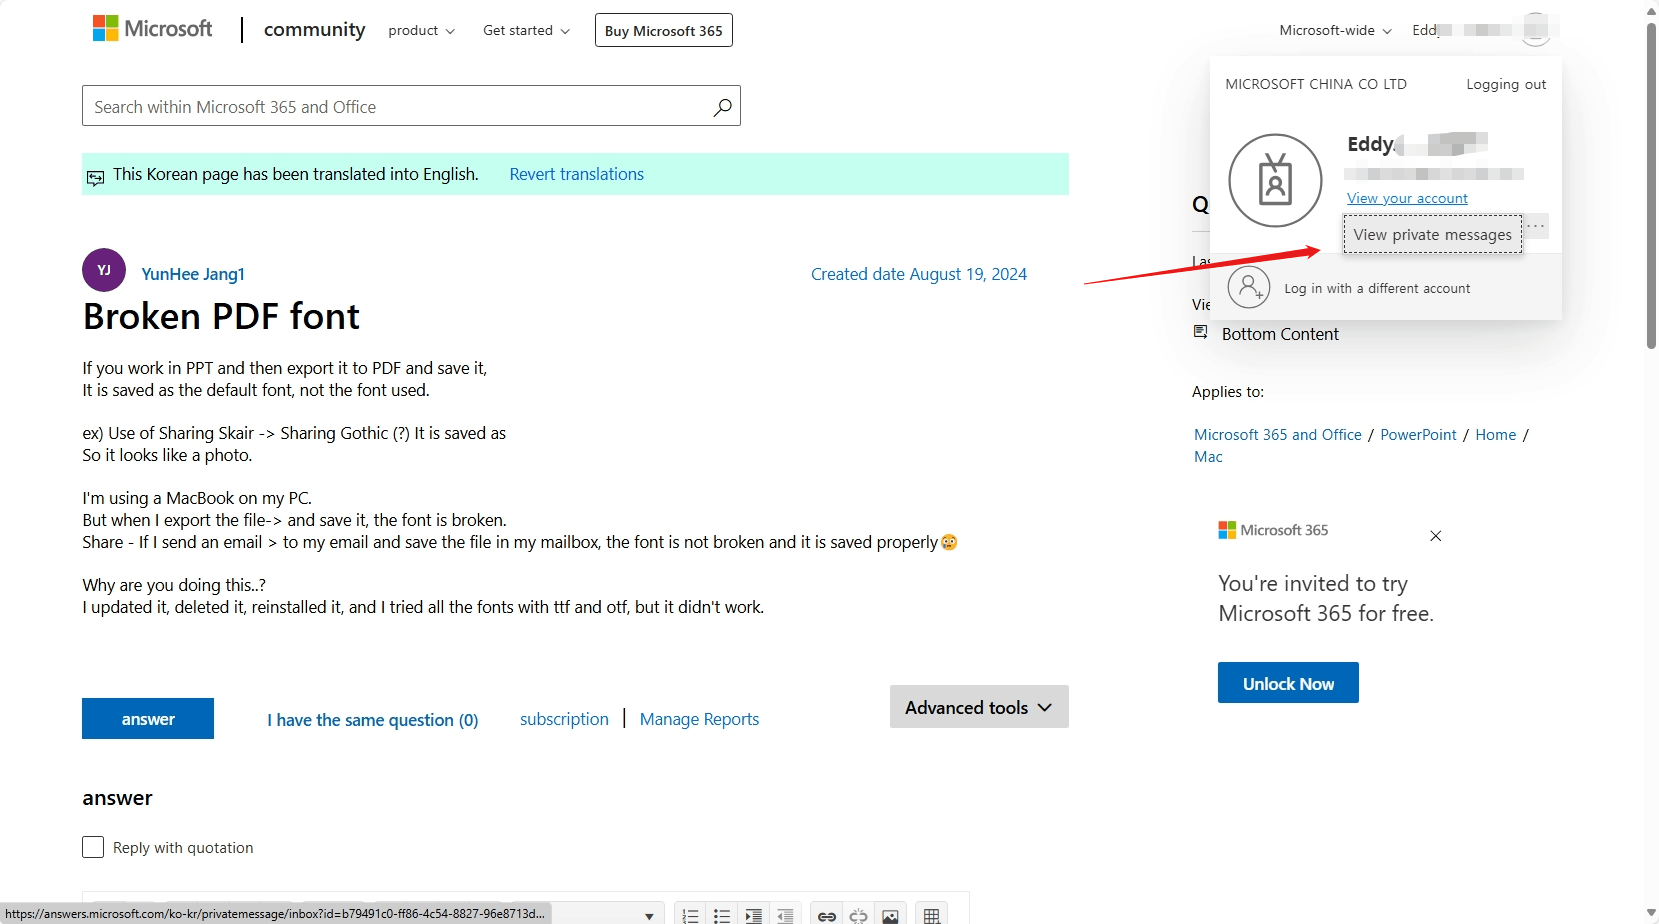Click the Broken PDF font title
The height and width of the screenshot is (924, 1659).
tap(221, 317)
